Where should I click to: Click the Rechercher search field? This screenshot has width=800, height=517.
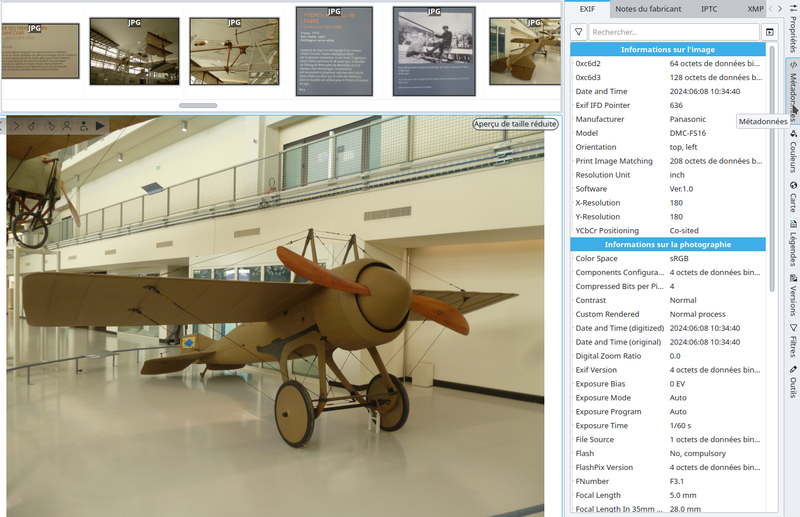click(x=673, y=32)
